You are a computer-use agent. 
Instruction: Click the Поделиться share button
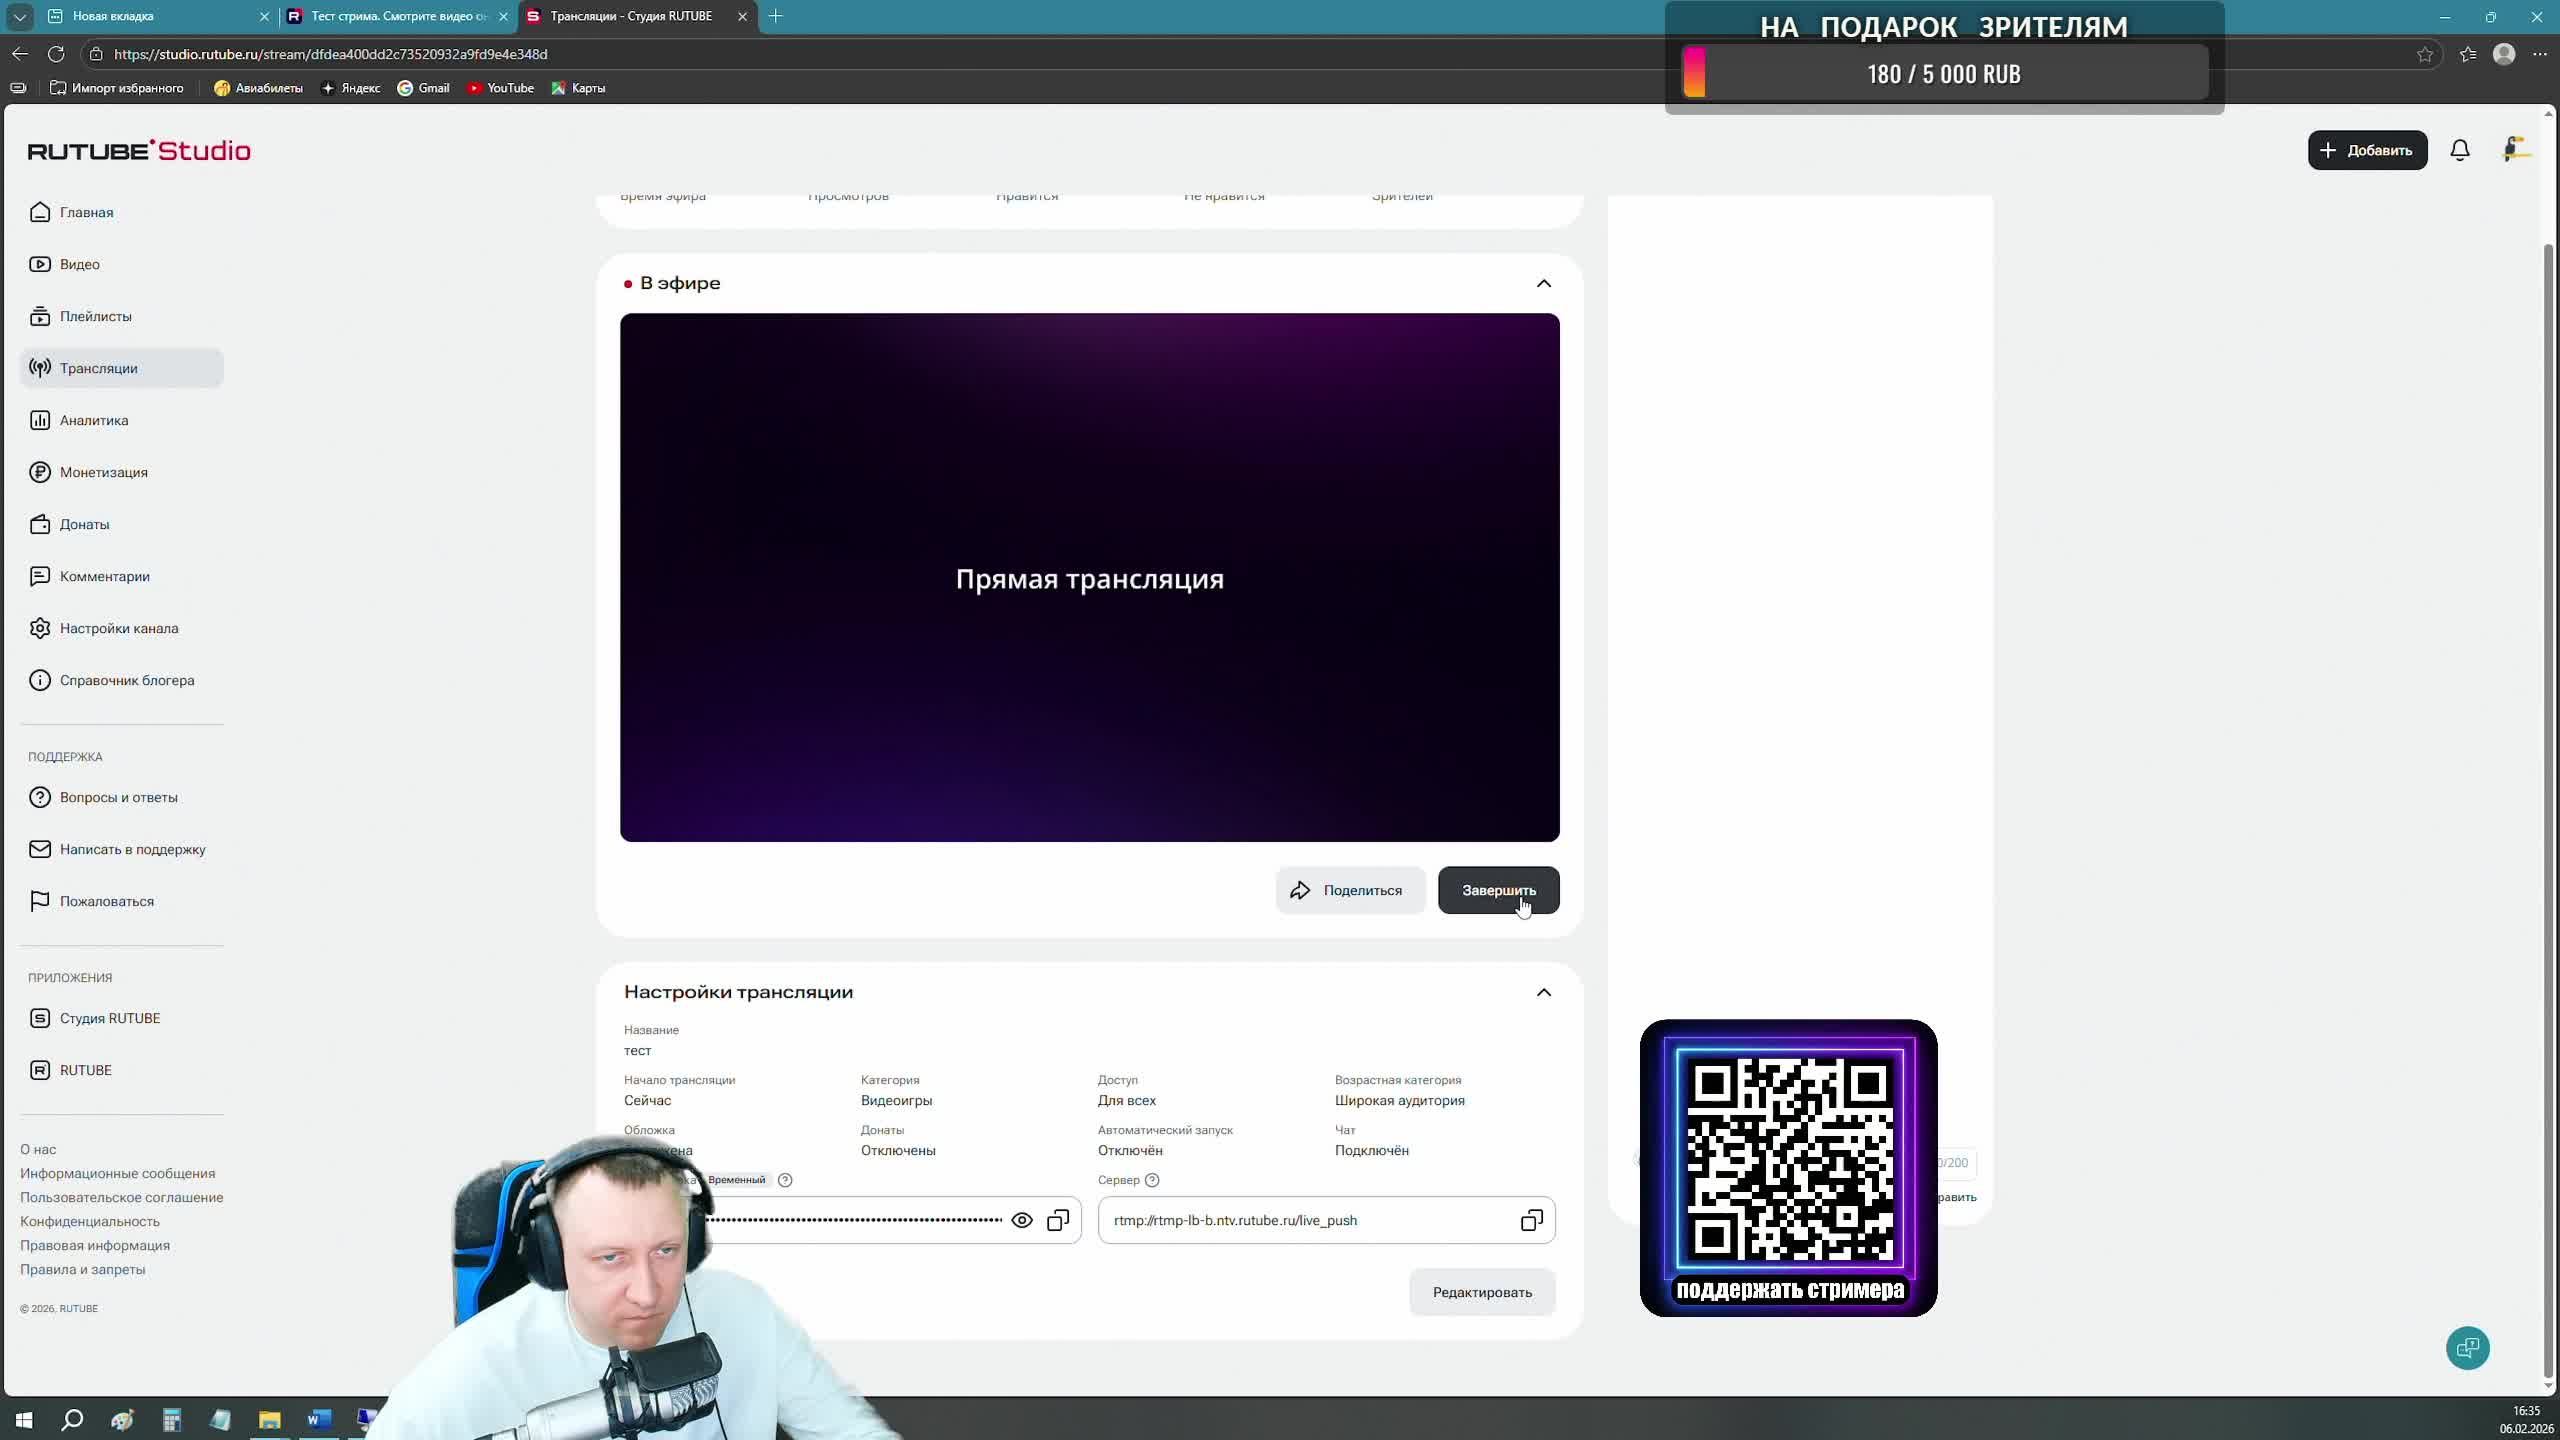point(1349,890)
